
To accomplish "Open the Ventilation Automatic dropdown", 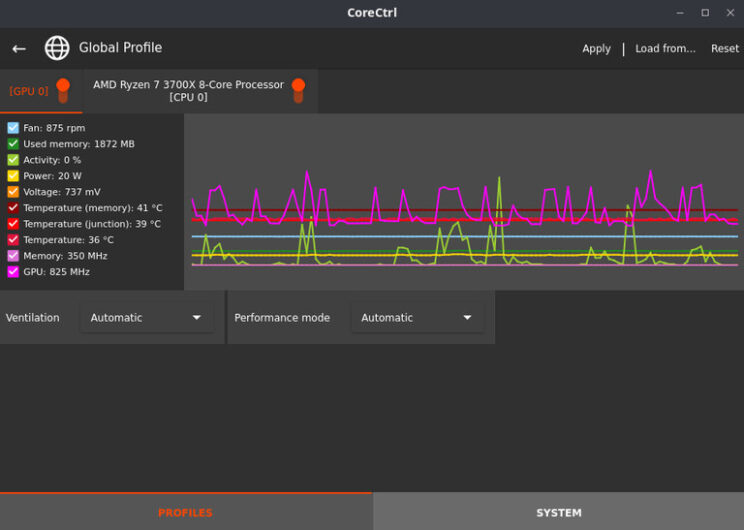I will [147, 317].
